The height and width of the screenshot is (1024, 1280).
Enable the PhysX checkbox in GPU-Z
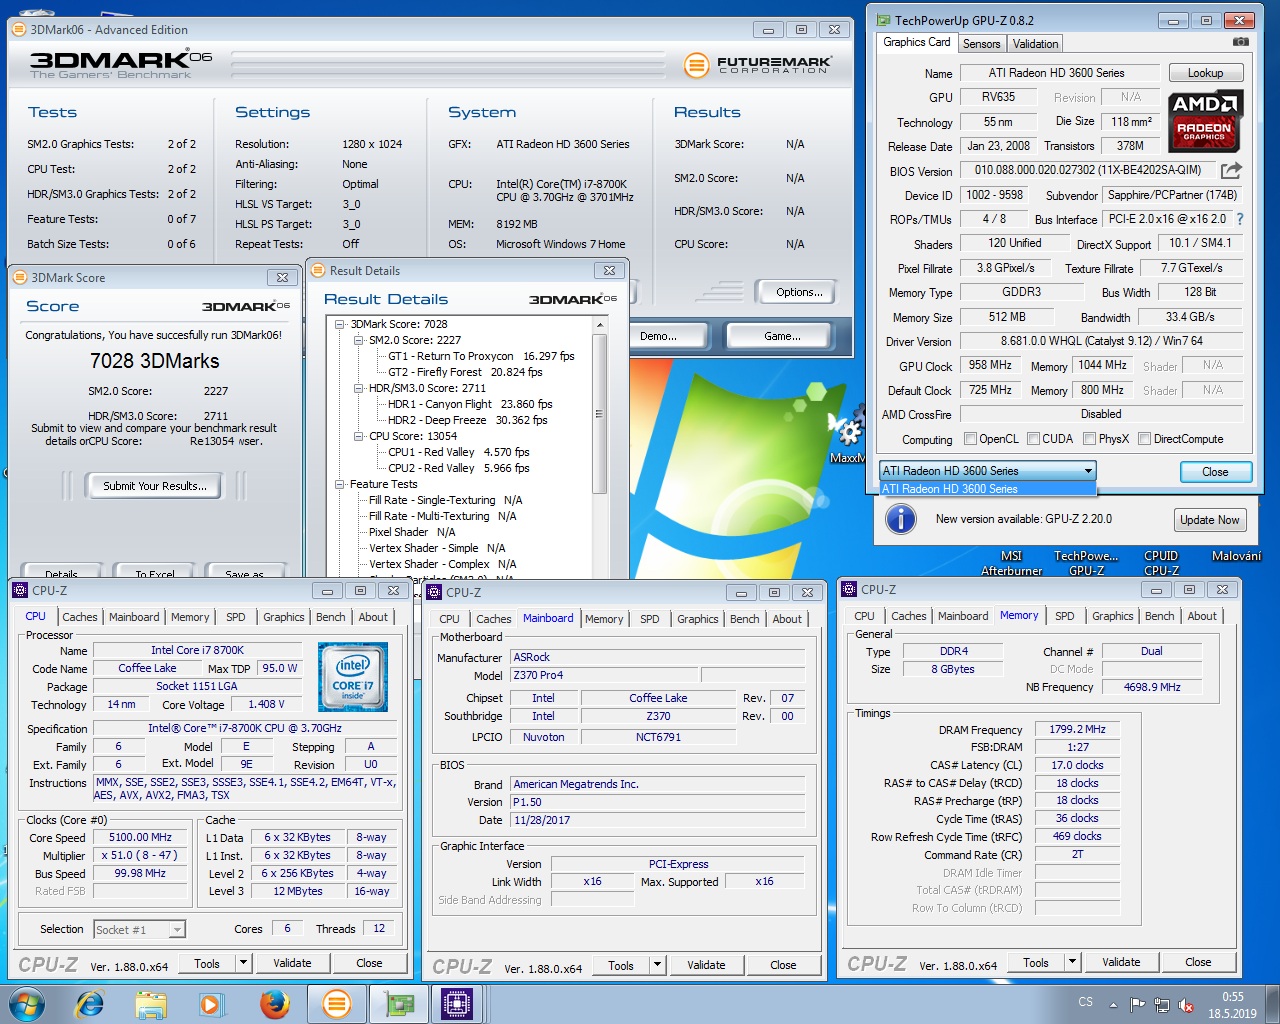pyautogui.click(x=1089, y=439)
